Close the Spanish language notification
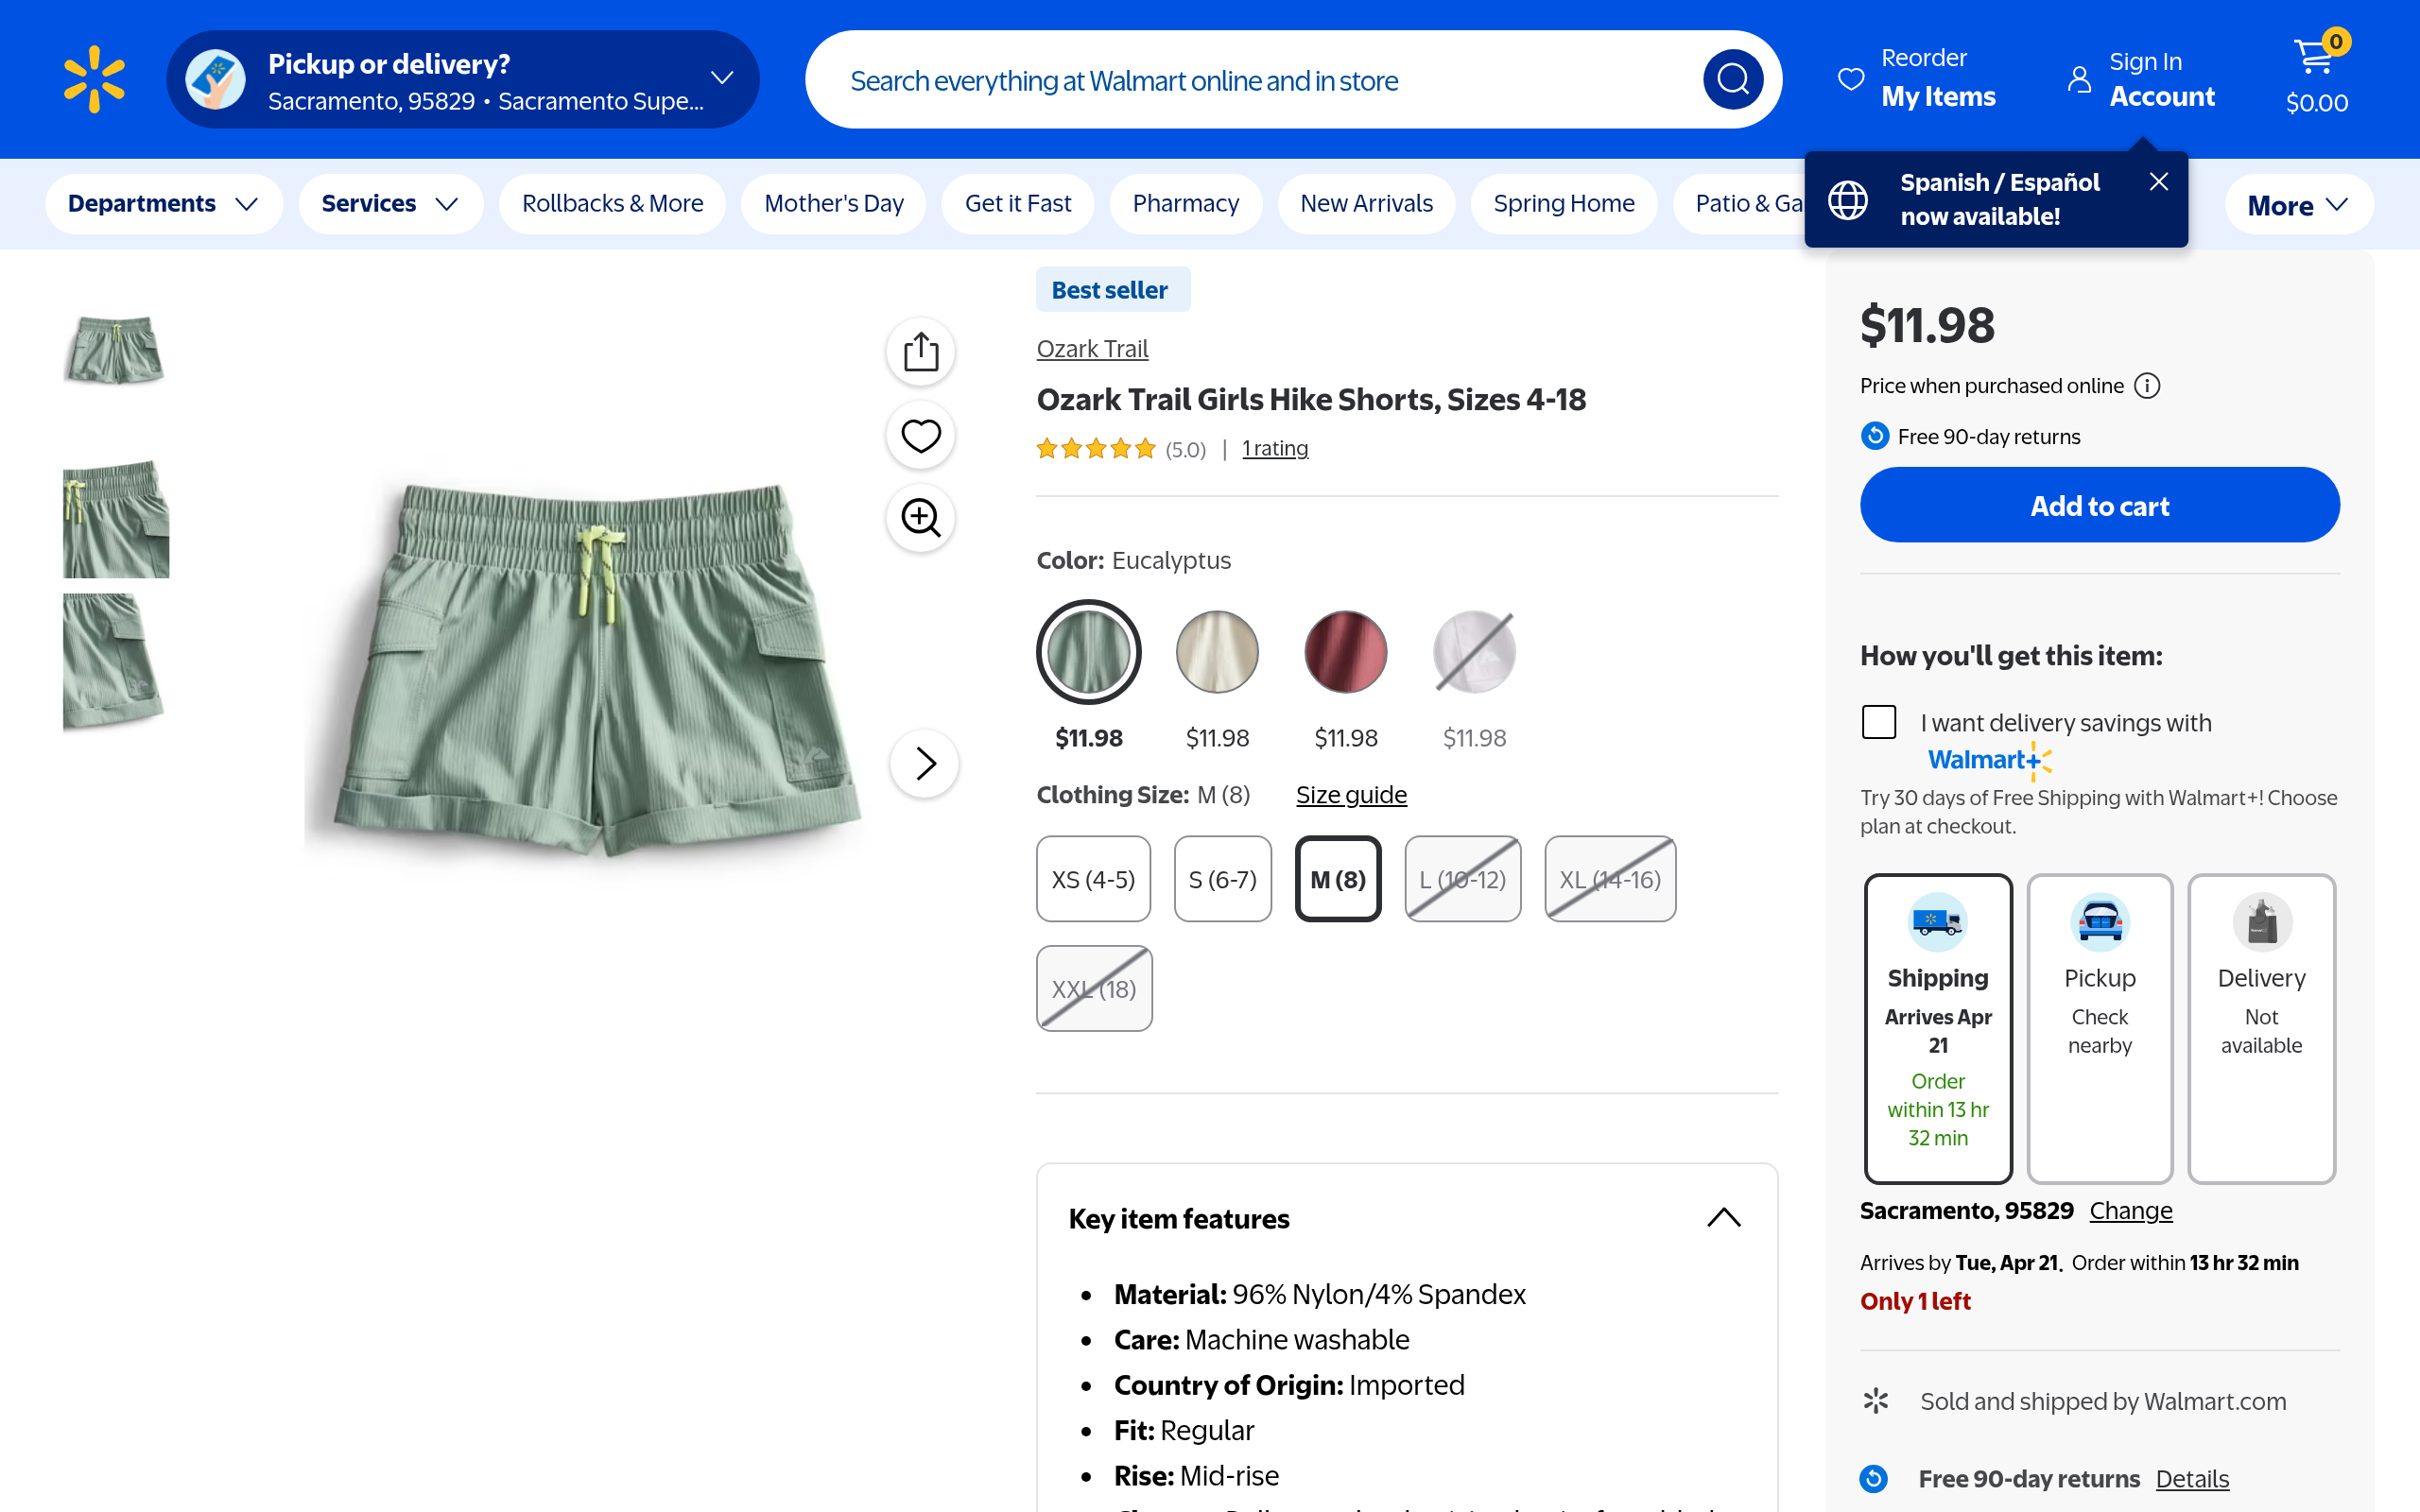The height and width of the screenshot is (1512, 2420). pyautogui.click(x=2159, y=181)
